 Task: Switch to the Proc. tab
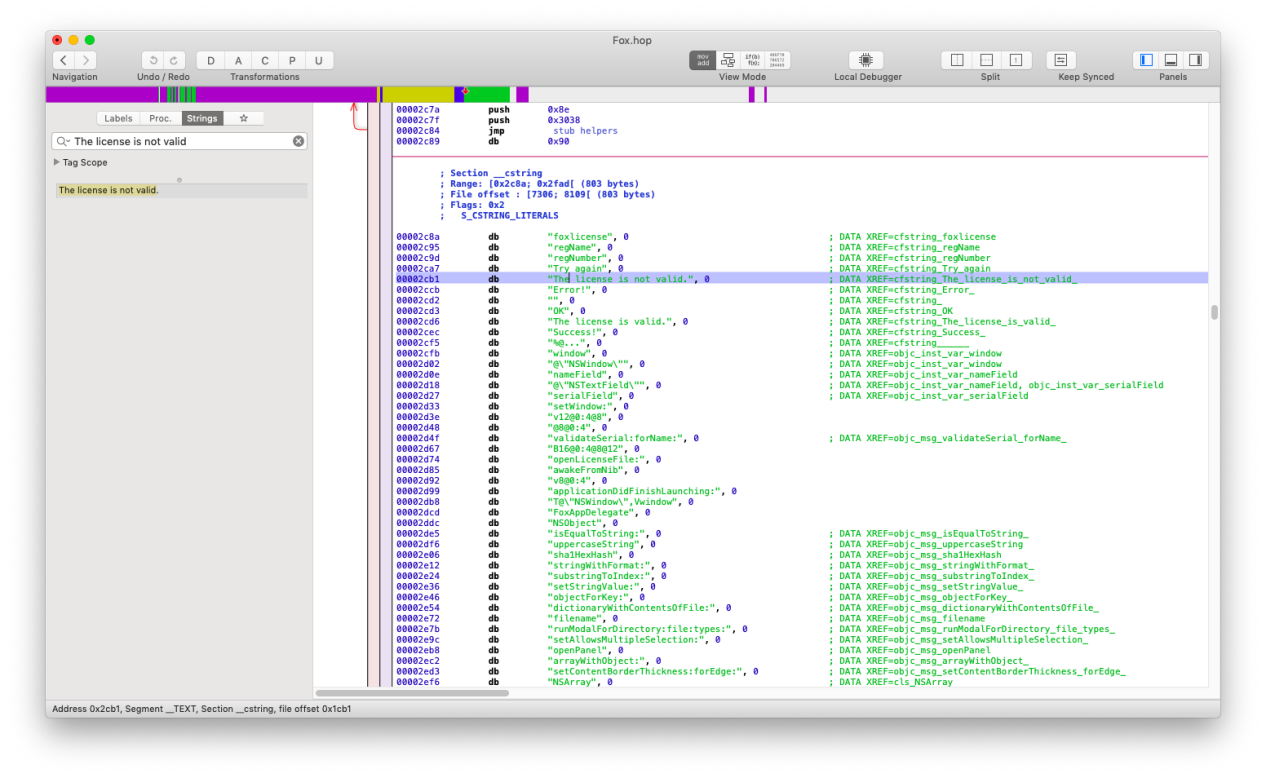[160, 118]
